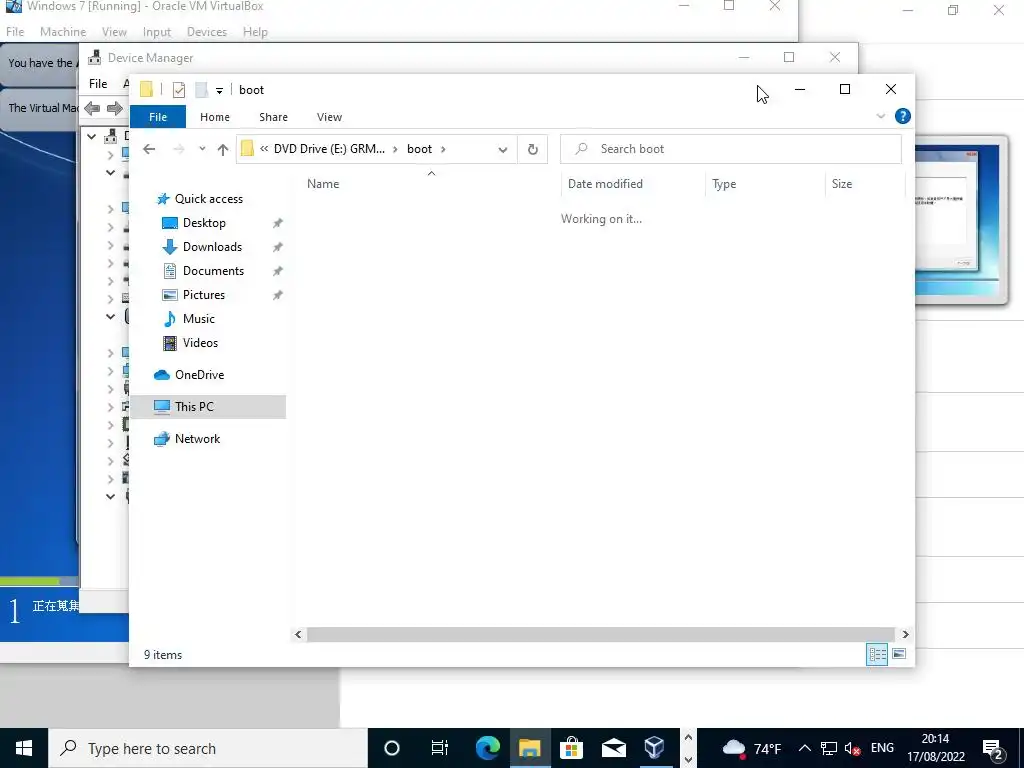
Task: Click the taskbar search box
Action: tap(208, 748)
